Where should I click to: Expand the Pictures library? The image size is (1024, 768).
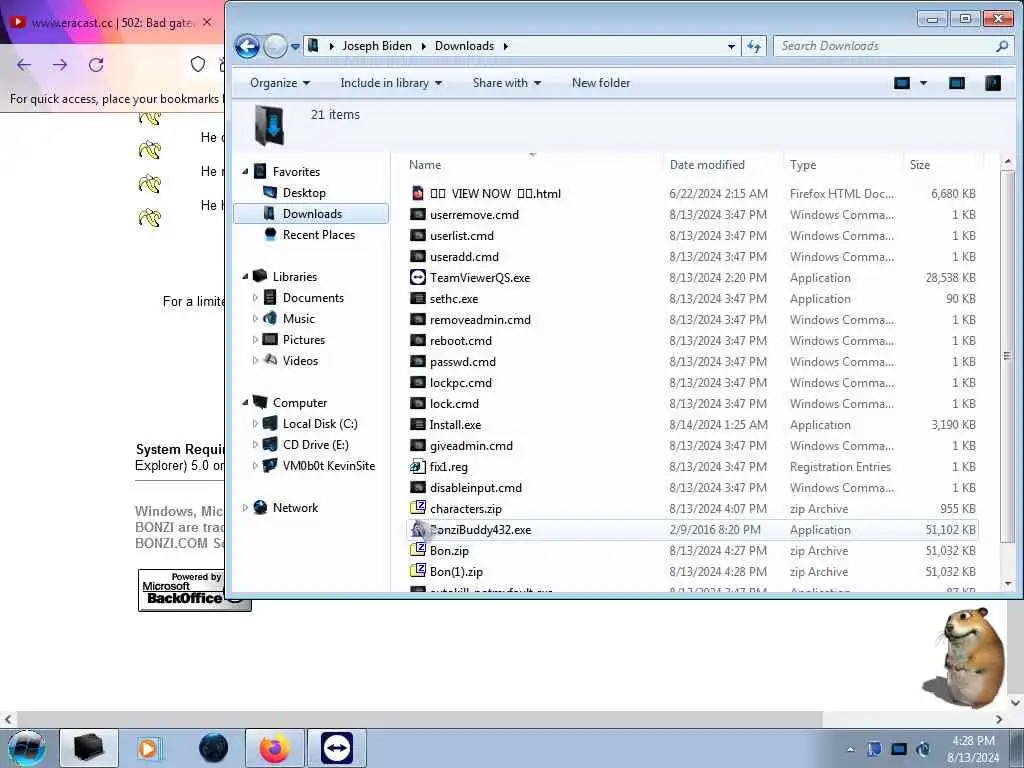pyautogui.click(x=255, y=340)
